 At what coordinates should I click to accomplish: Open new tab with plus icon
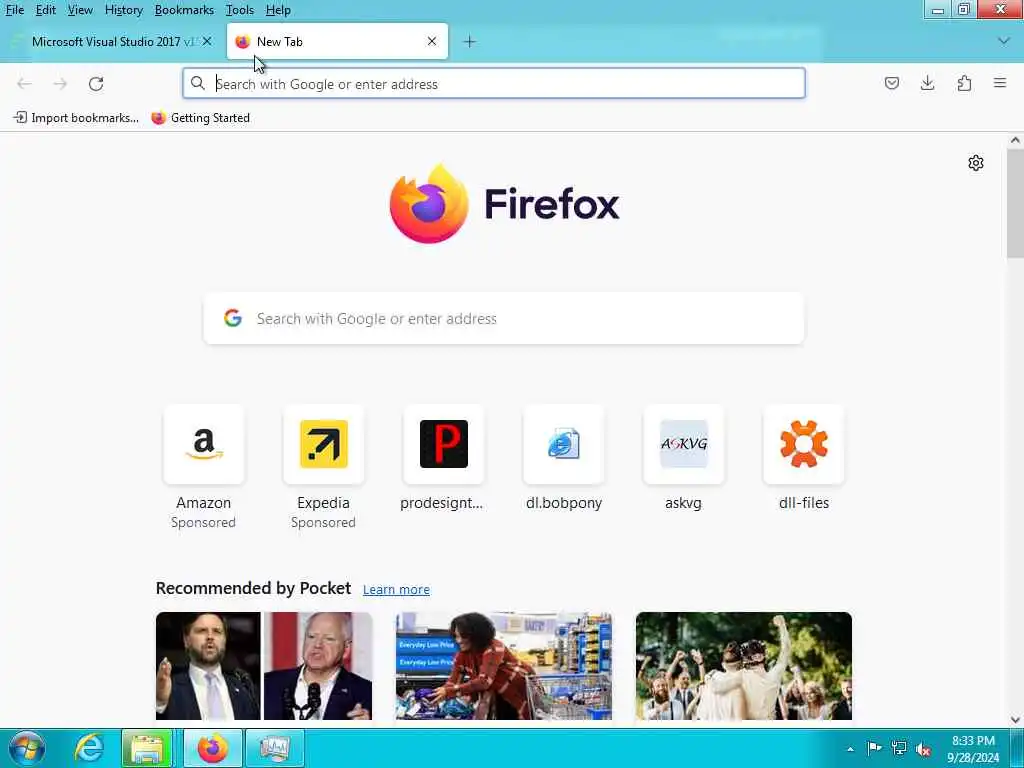pos(469,42)
